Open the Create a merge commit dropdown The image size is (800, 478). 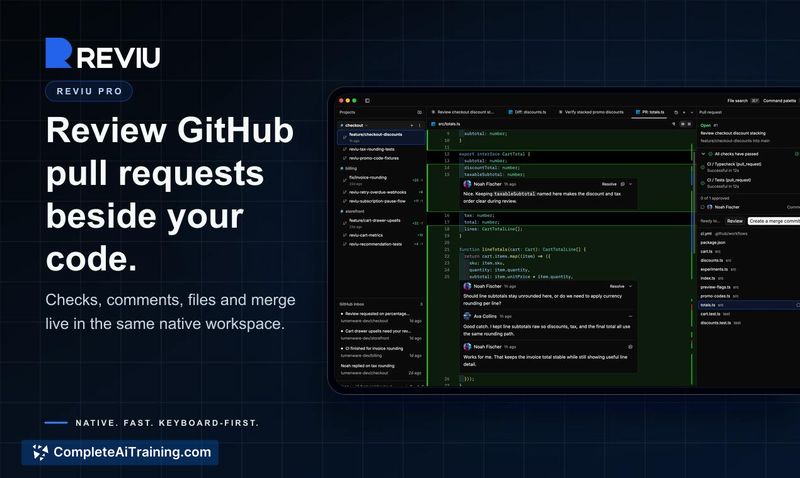pyautogui.click(x=773, y=221)
